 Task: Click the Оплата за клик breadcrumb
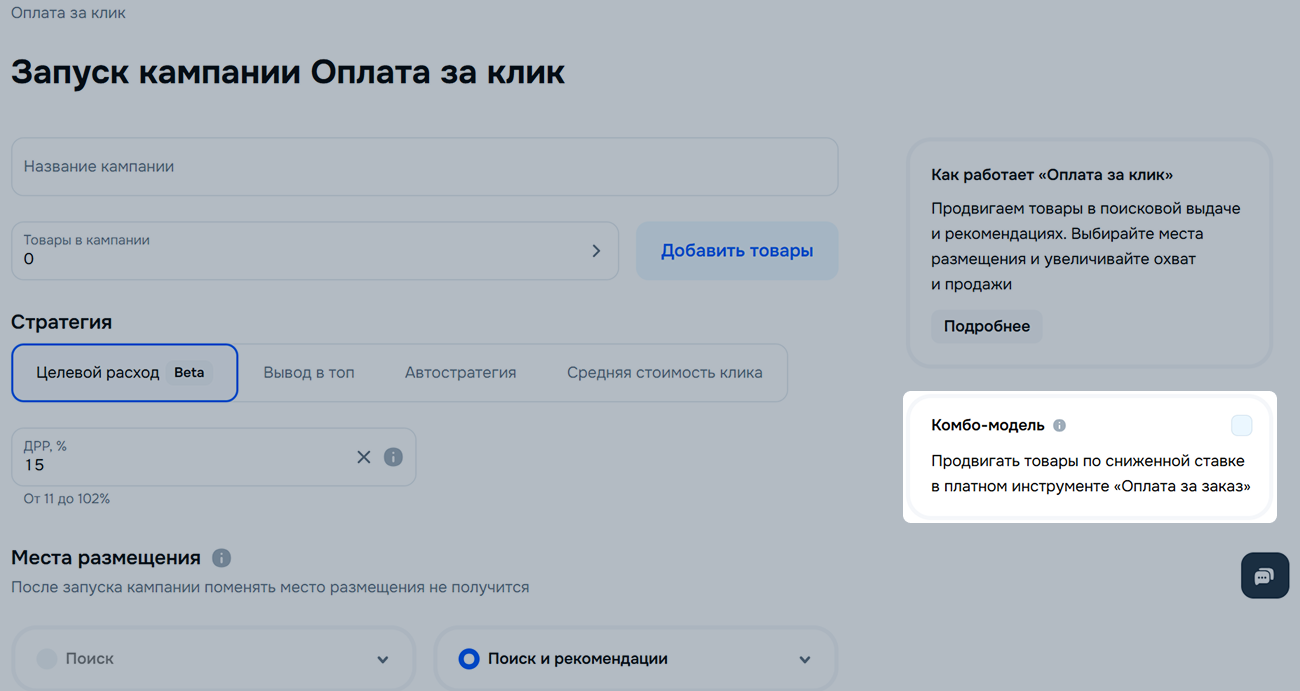(68, 13)
